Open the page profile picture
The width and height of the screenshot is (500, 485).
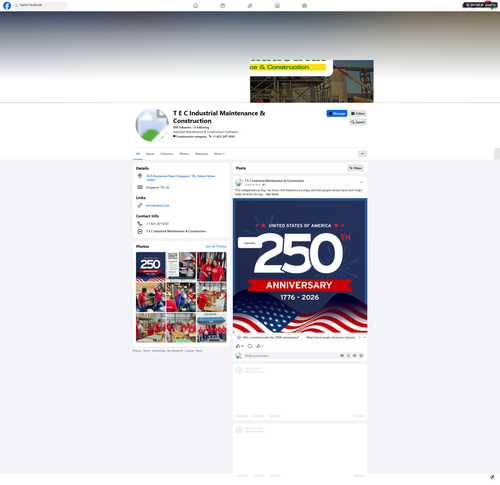[152, 125]
